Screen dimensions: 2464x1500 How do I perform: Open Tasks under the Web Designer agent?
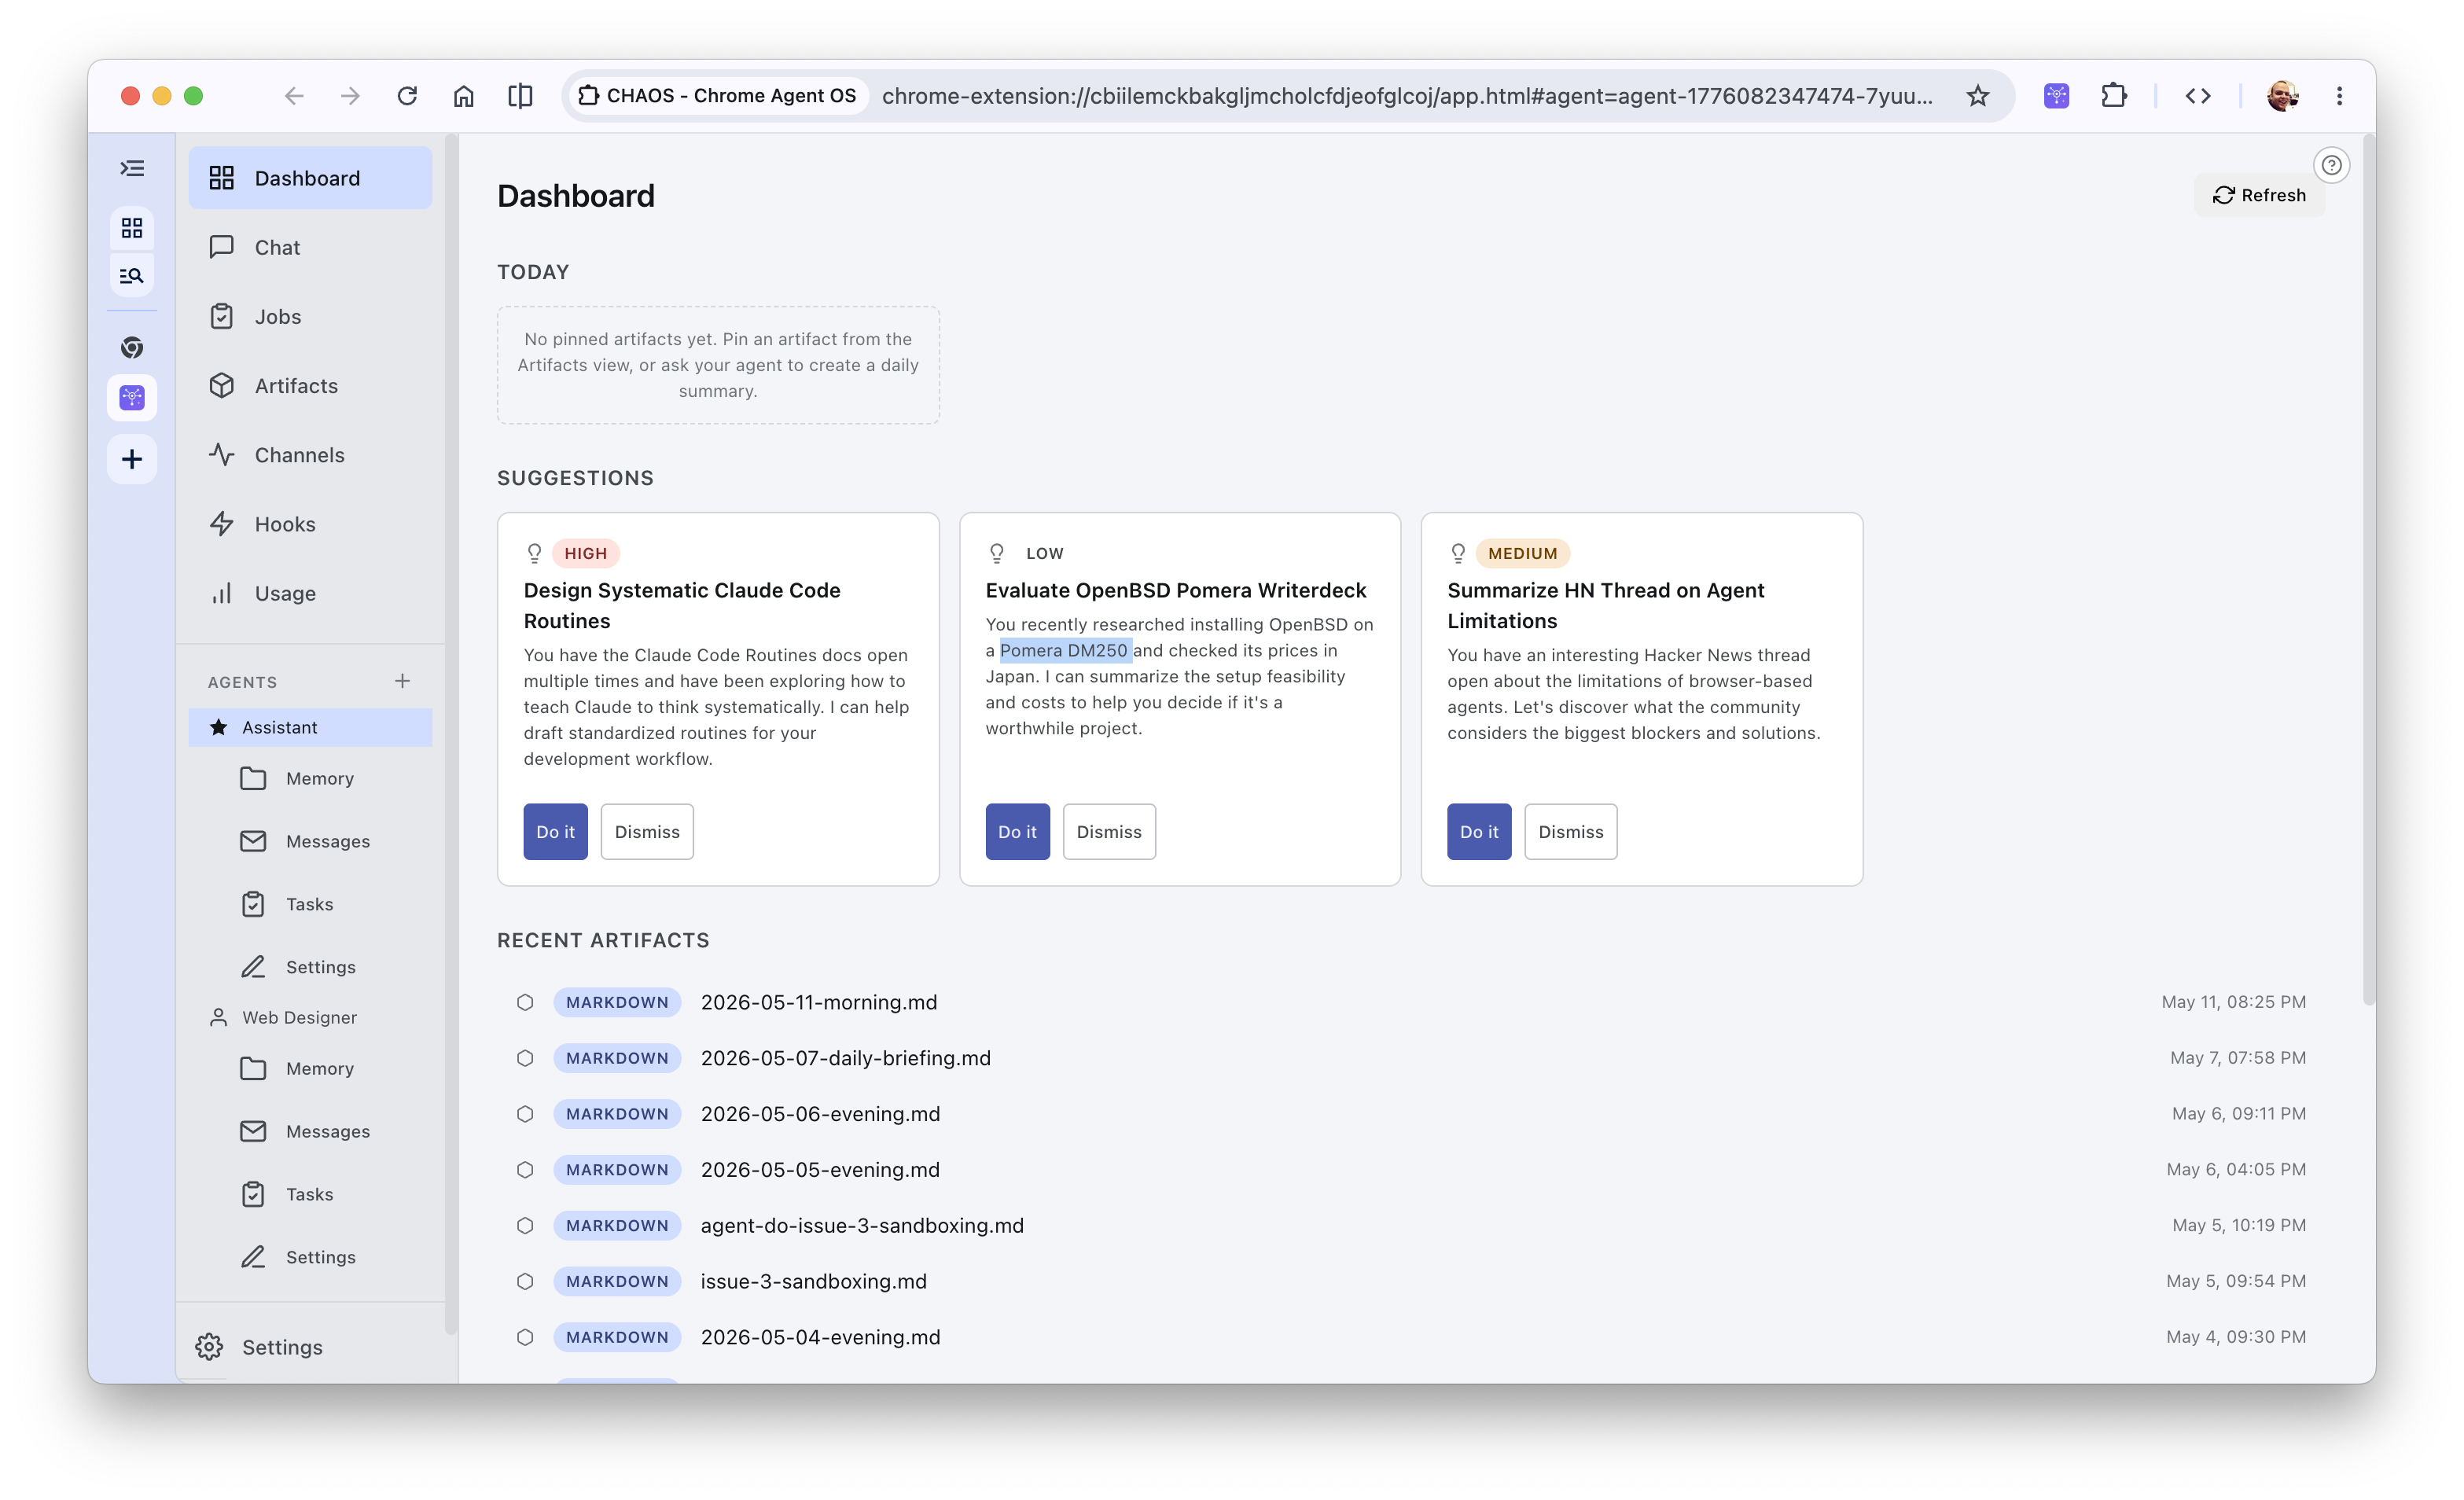coord(320,1194)
